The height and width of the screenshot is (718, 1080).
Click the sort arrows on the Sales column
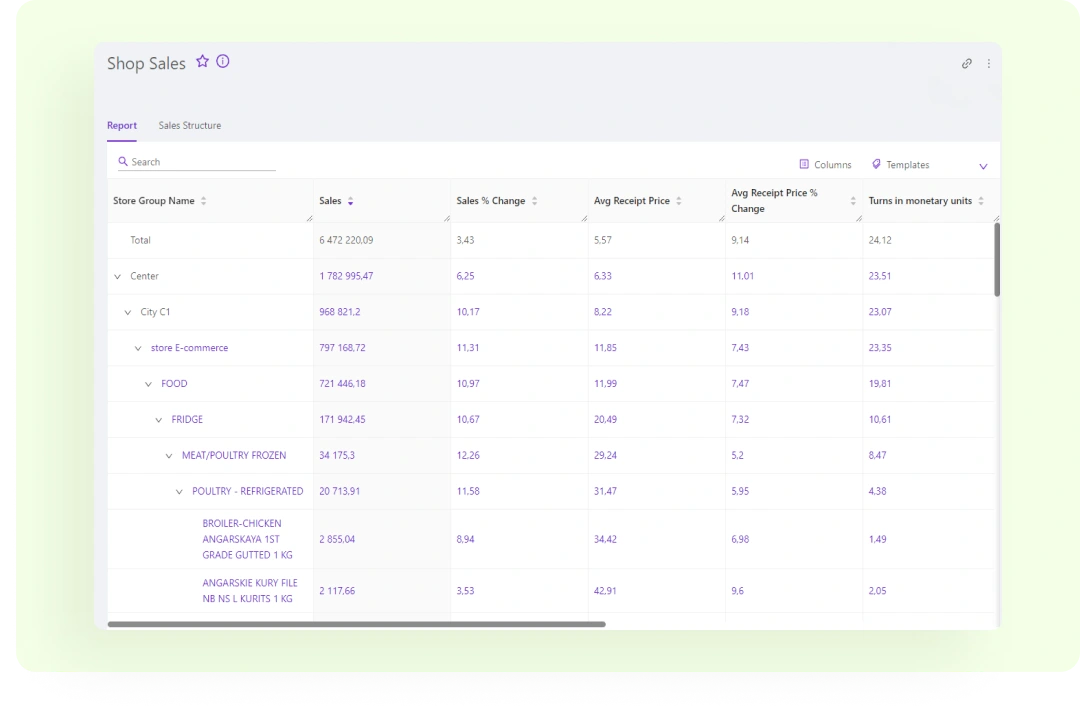pos(350,200)
